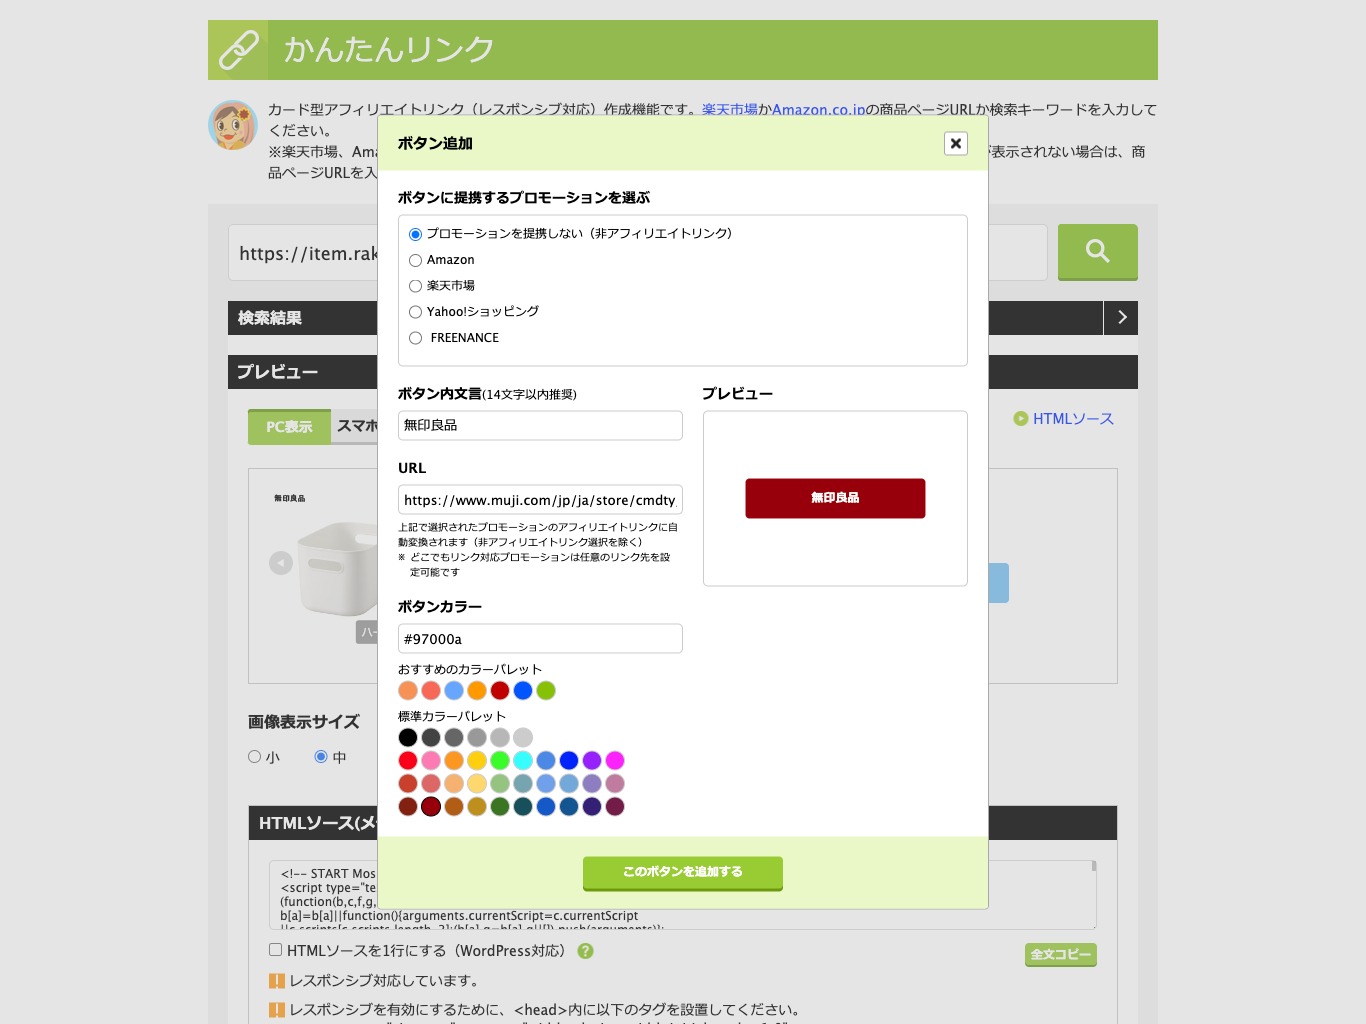Choose image size 小 radio button
This screenshot has width=1366, height=1024.
click(x=254, y=757)
